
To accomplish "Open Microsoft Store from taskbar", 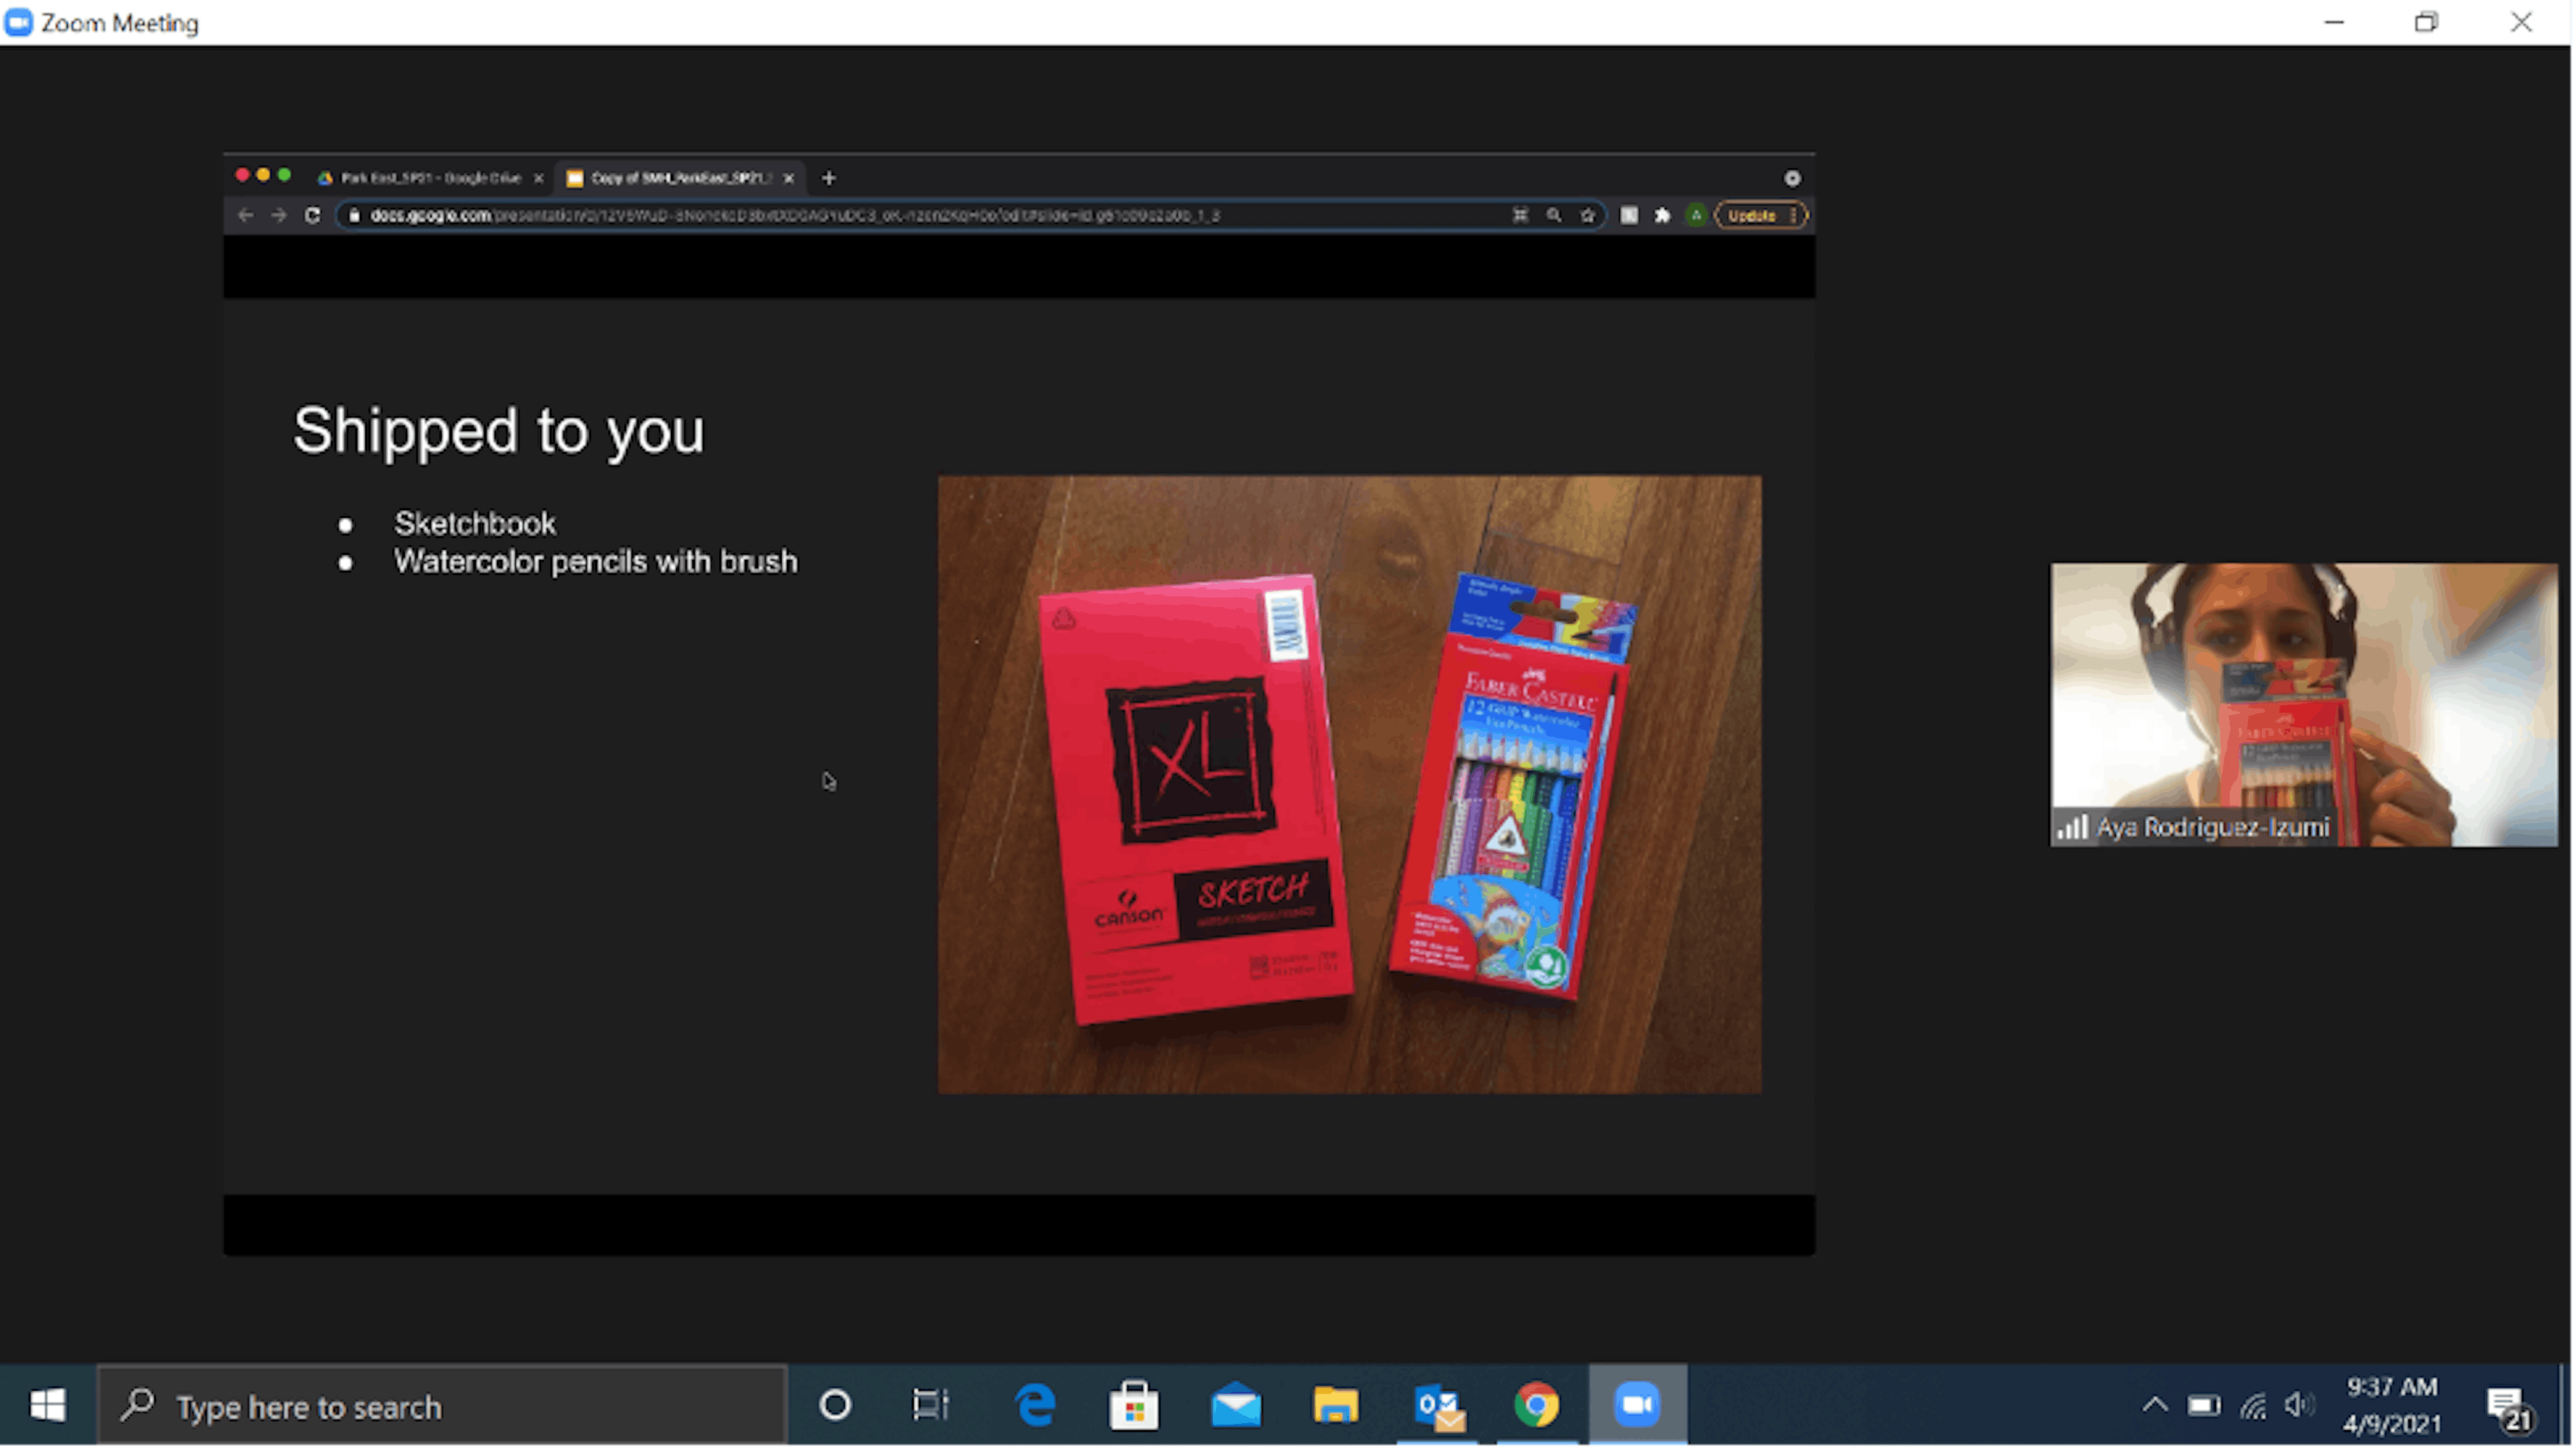I will click(1134, 1405).
